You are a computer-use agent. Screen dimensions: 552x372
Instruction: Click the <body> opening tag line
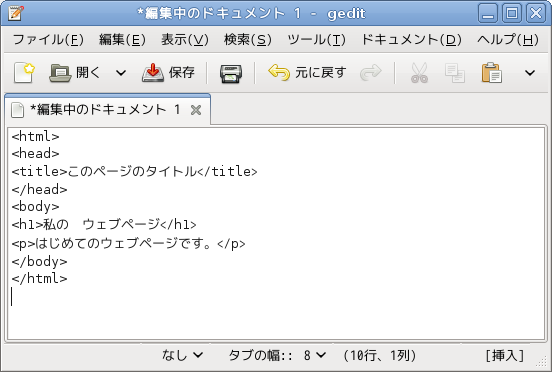[x=35, y=207]
